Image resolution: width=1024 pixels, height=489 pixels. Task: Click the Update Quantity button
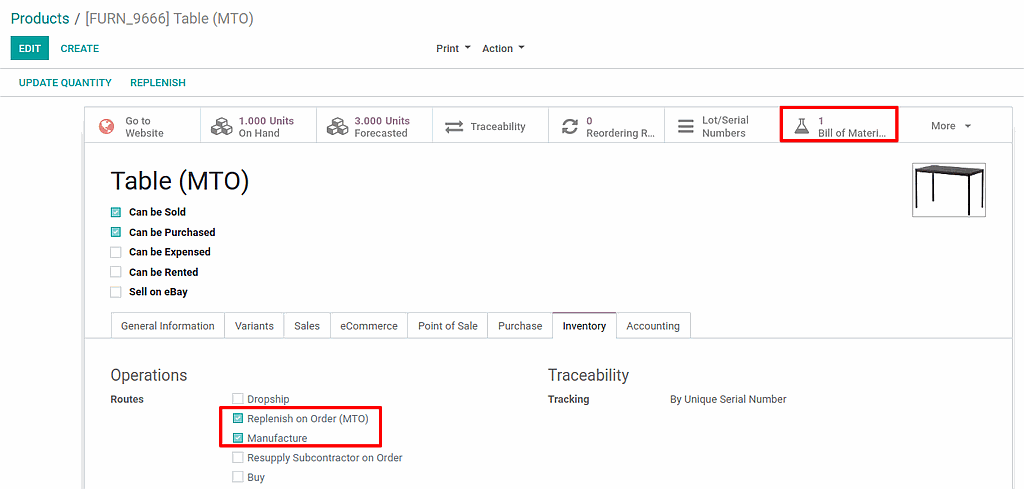[x=65, y=83]
